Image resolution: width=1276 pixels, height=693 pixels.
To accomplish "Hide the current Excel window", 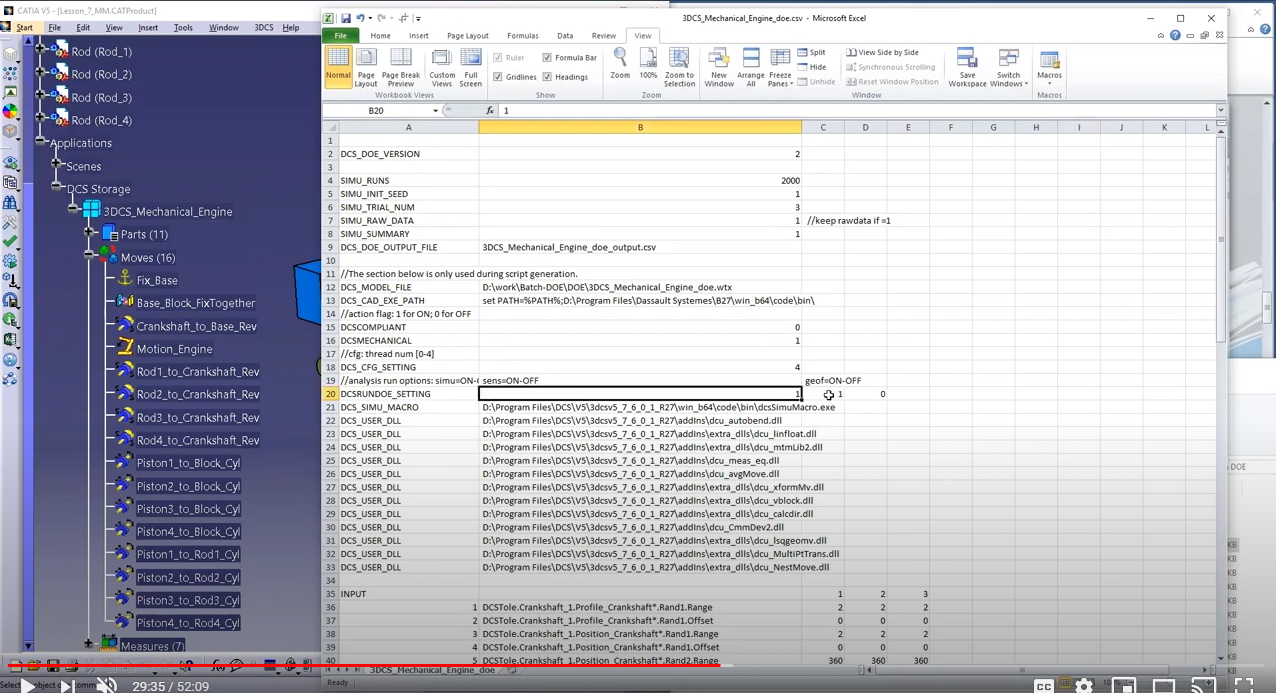I will [811, 67].
